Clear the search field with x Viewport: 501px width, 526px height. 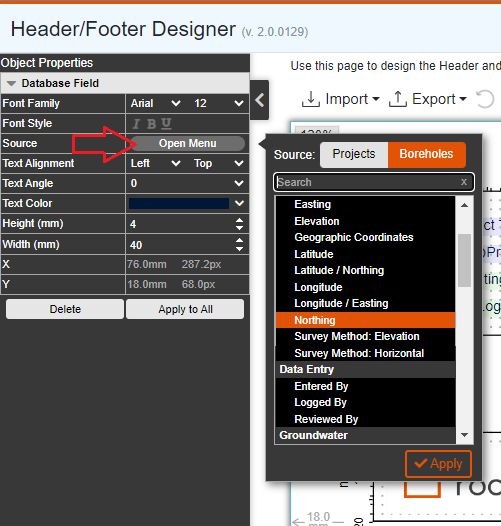pyautogui.click(x=464, y=182)
